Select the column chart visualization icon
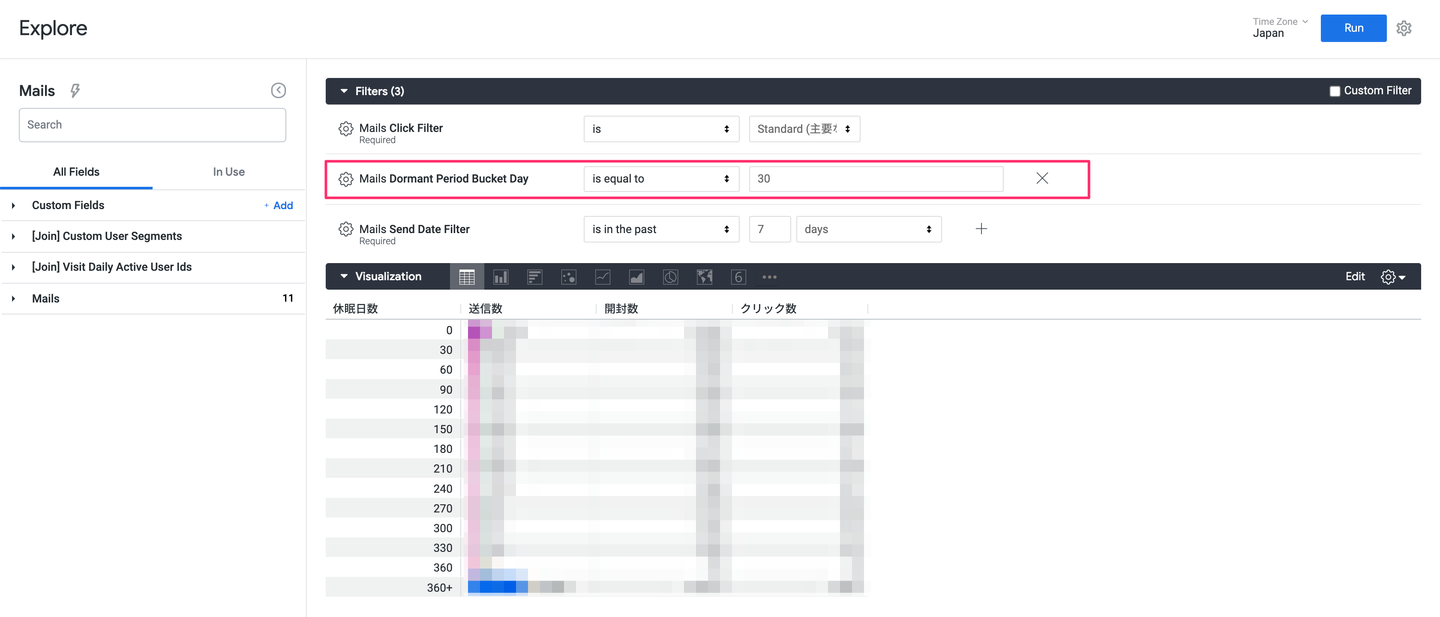 [x=501, y=277]
